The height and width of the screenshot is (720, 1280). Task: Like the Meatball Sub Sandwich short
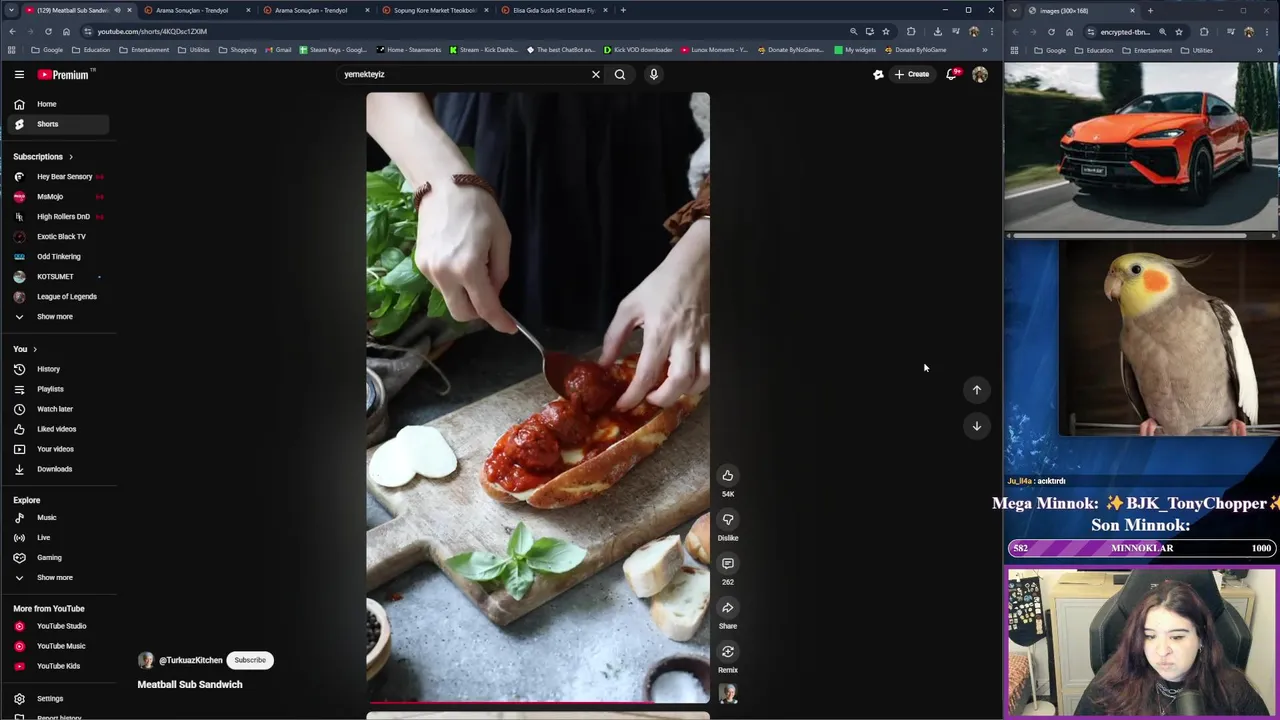[x=728, y=476]
